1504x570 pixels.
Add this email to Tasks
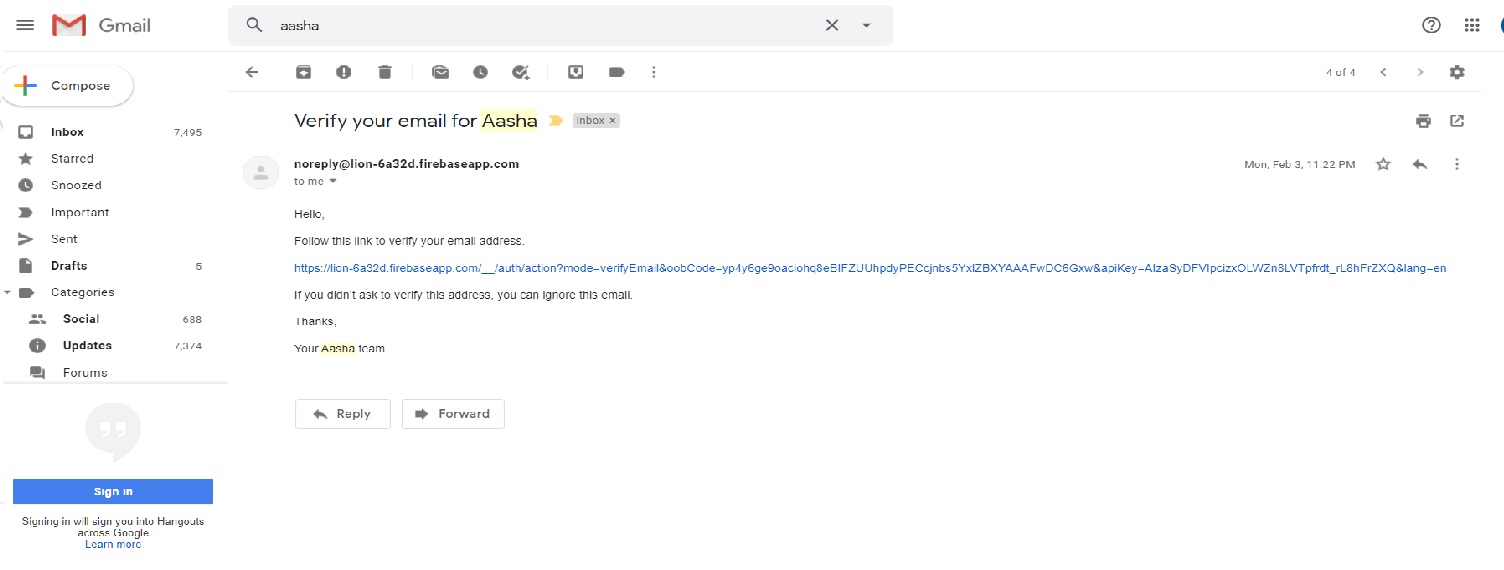[520, 72]
